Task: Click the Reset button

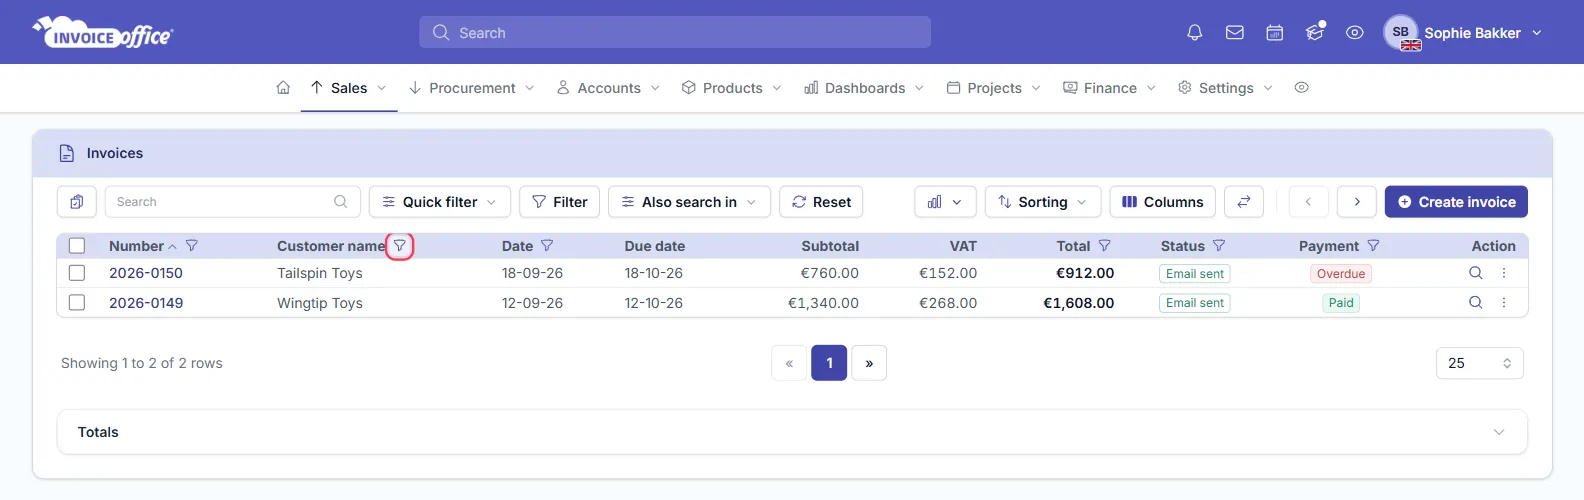Action: pyautogui.click(x=821, y=202)
